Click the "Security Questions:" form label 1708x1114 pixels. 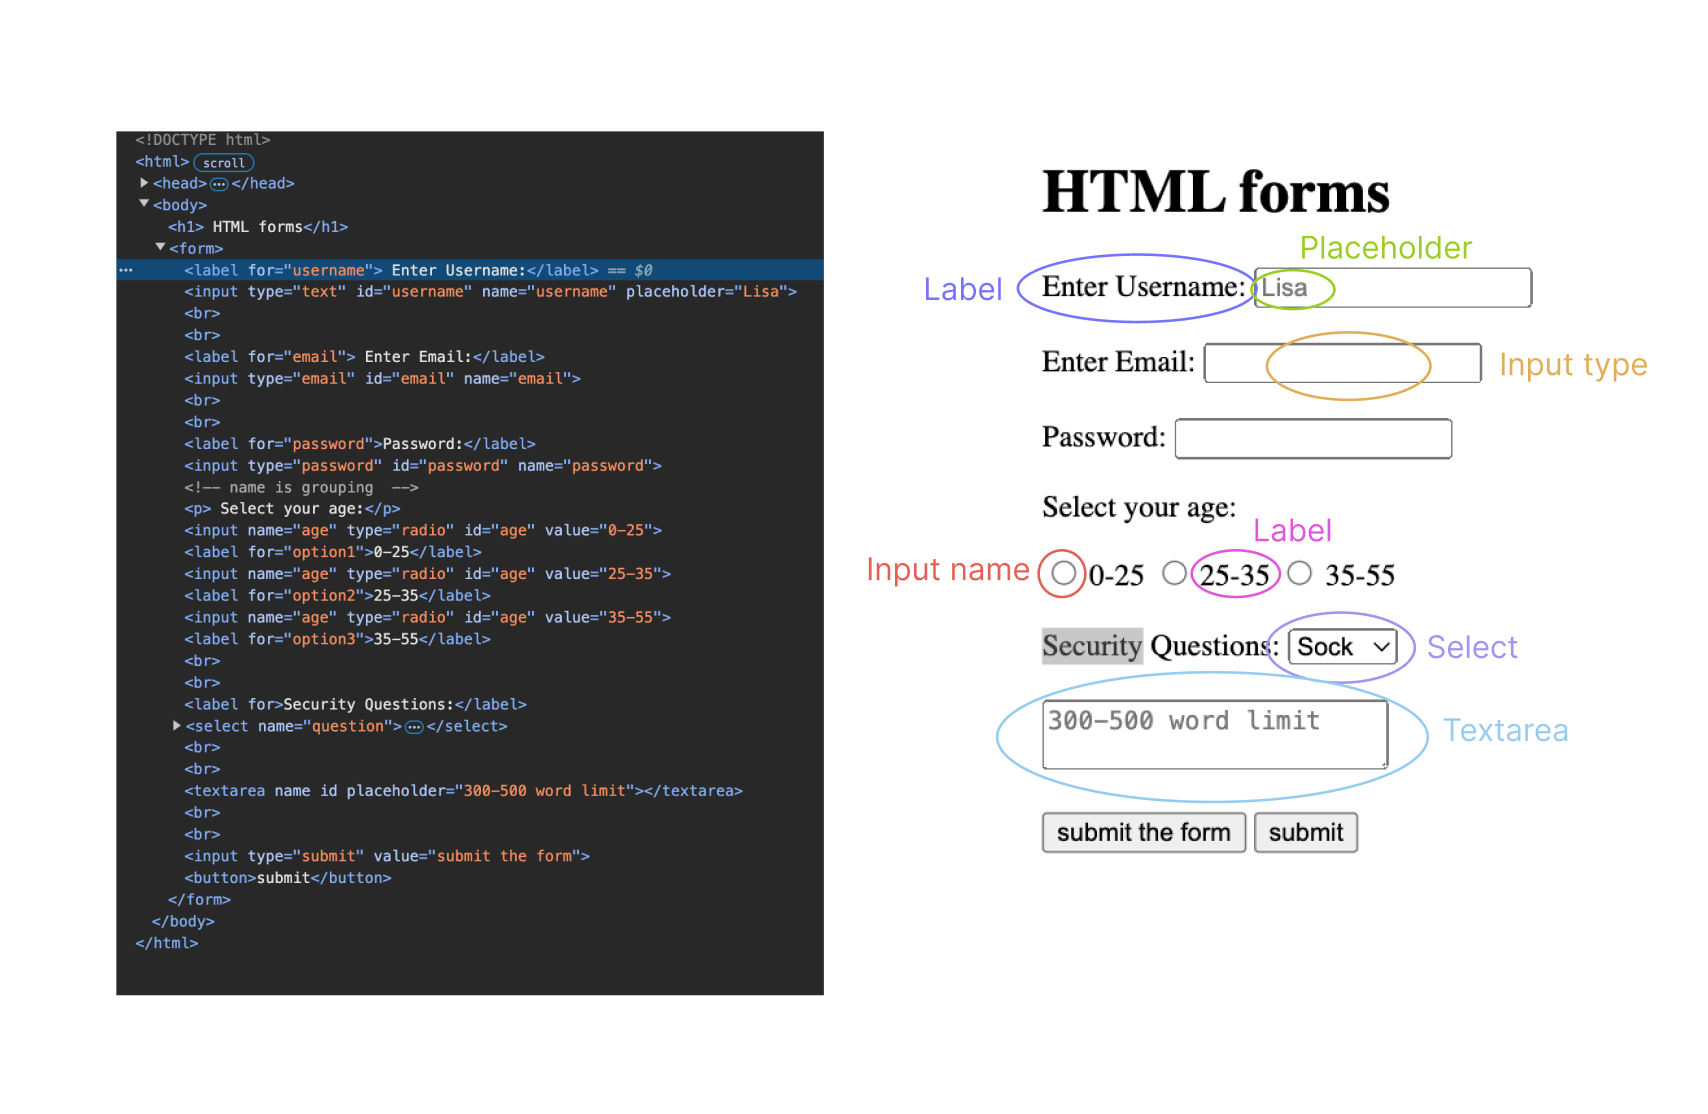(1160, 646)
